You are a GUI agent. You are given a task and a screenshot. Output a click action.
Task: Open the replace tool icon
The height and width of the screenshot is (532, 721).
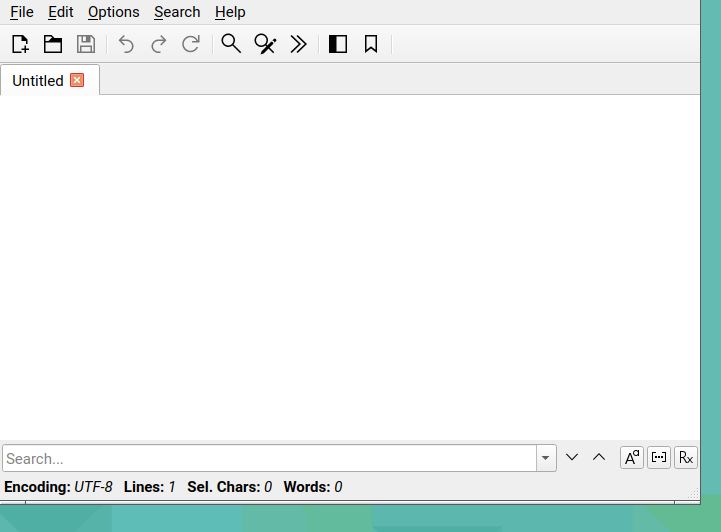(x=265, y=44)
